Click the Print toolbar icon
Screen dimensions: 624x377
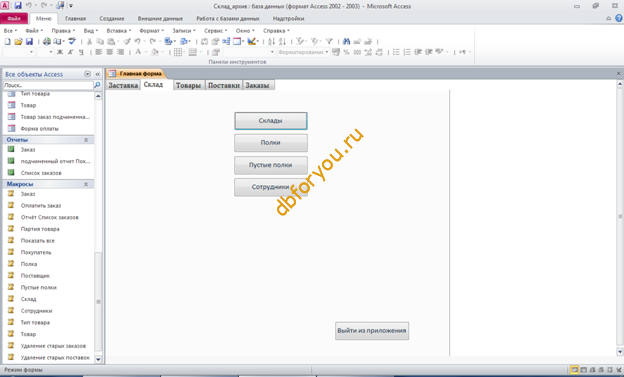(x=47, y=41)
